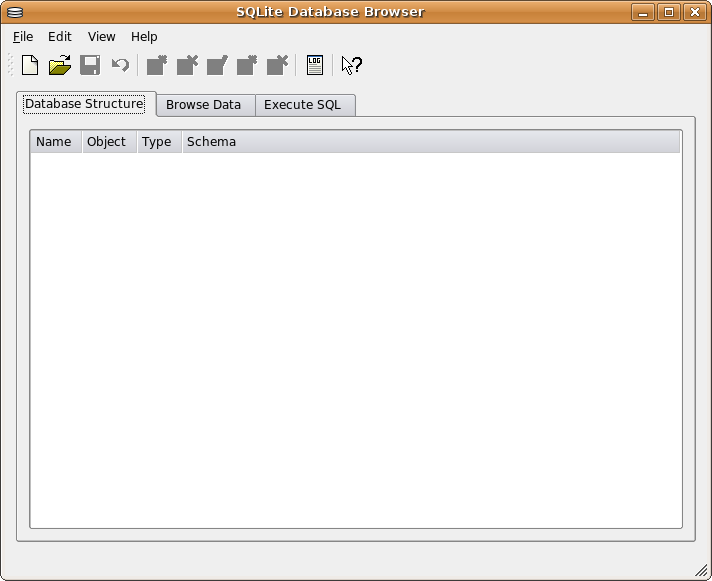The height and width of the screenshot is (581, 712).
Task: Click the Delete Table toolbar icon
Action: [x=187, y=65]
